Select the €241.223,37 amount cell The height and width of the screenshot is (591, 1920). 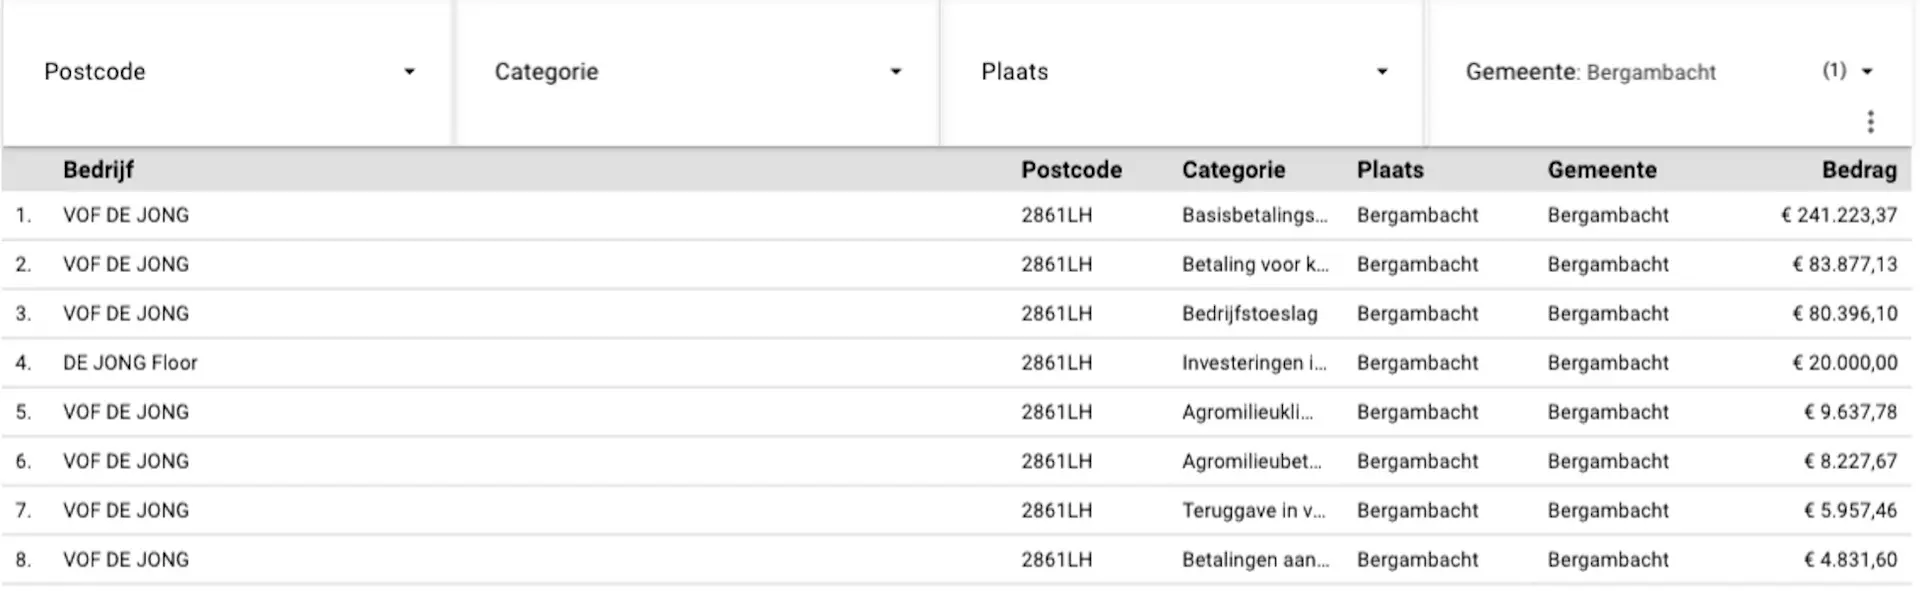tap(1838, 215)
